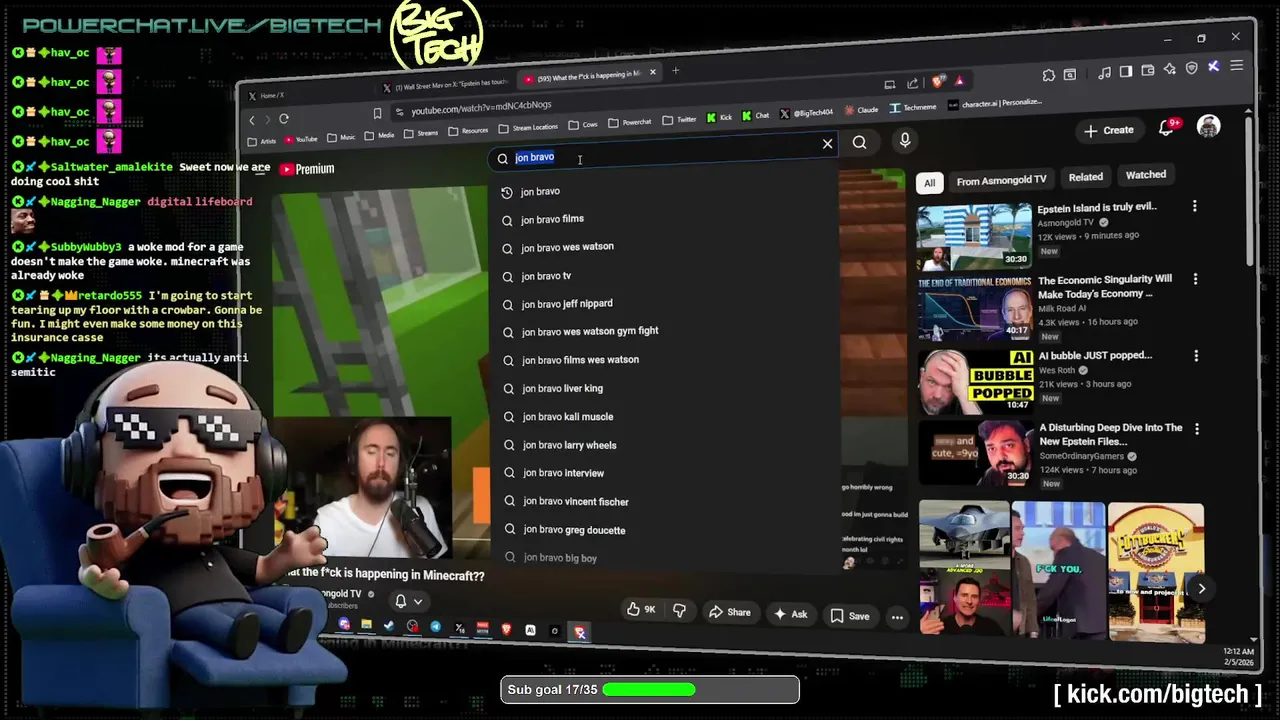Open the Kick bookmark

tap(720, 117)
